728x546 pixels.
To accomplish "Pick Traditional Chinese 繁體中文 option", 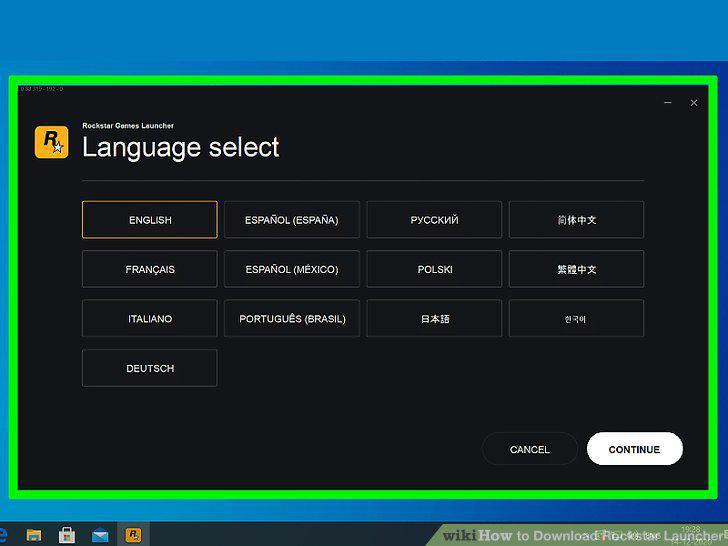I will (x=576, y=269).
